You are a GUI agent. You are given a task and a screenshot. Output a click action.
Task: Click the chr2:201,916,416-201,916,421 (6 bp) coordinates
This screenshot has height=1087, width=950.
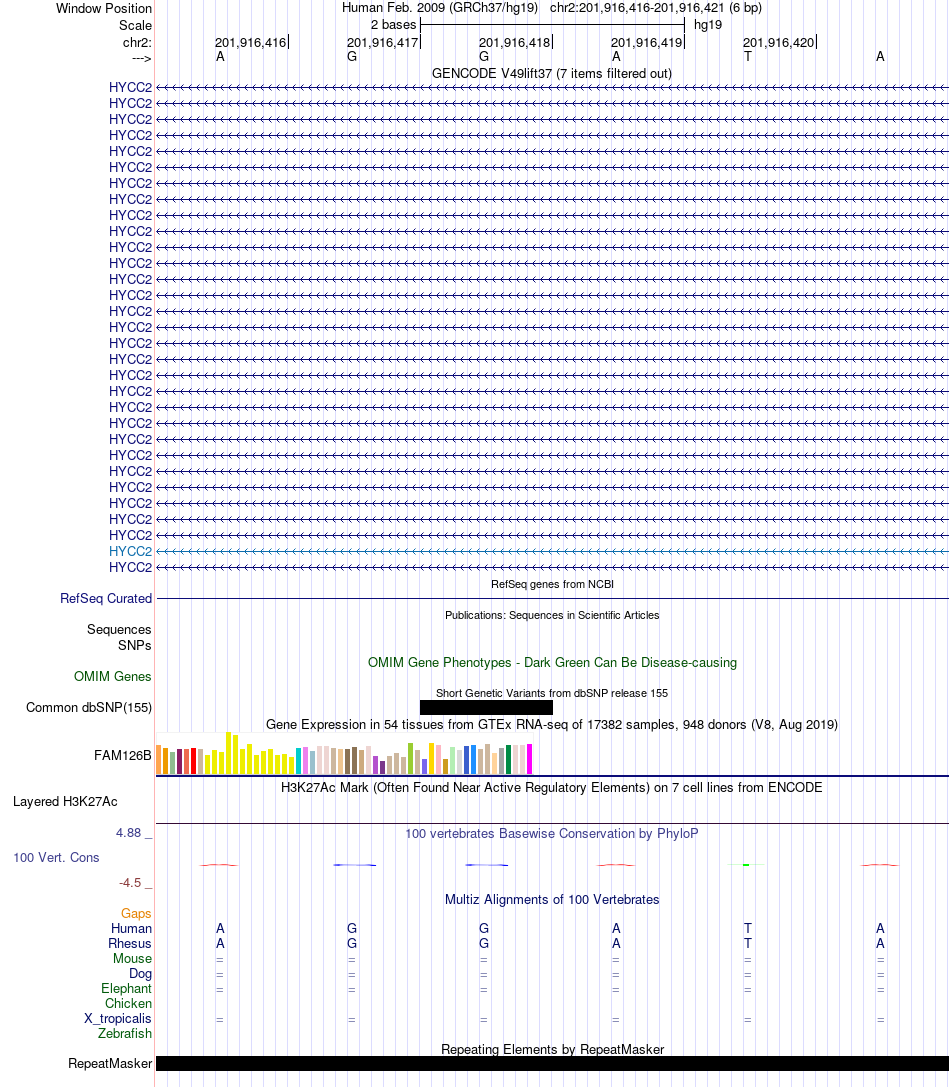click(655, 8)
